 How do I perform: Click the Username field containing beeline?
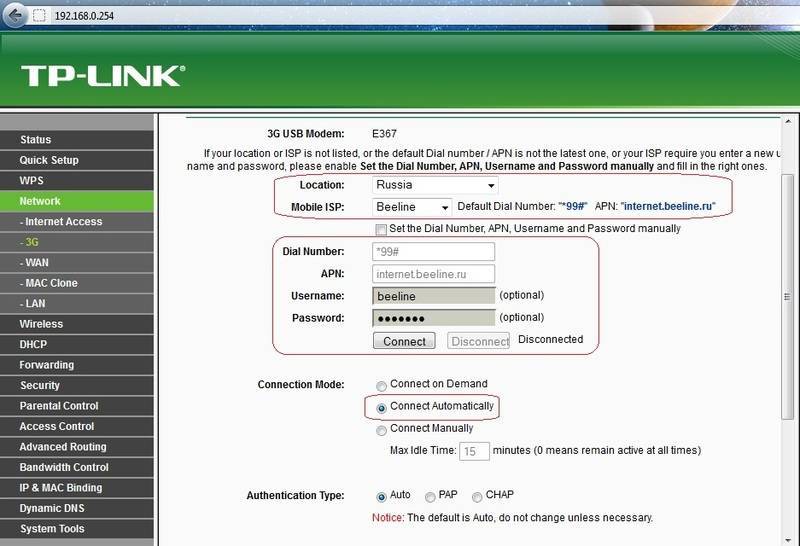[x=433, y=296]
